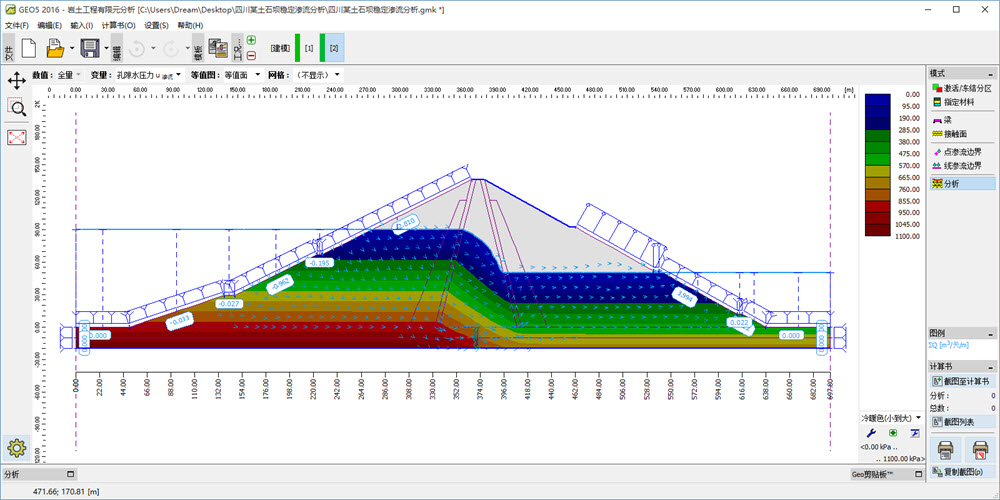Image resolution: width=1000 pixels, height=500 pixels.
Task: Select the highlighted 分析 mode
Action: (962, 184)
